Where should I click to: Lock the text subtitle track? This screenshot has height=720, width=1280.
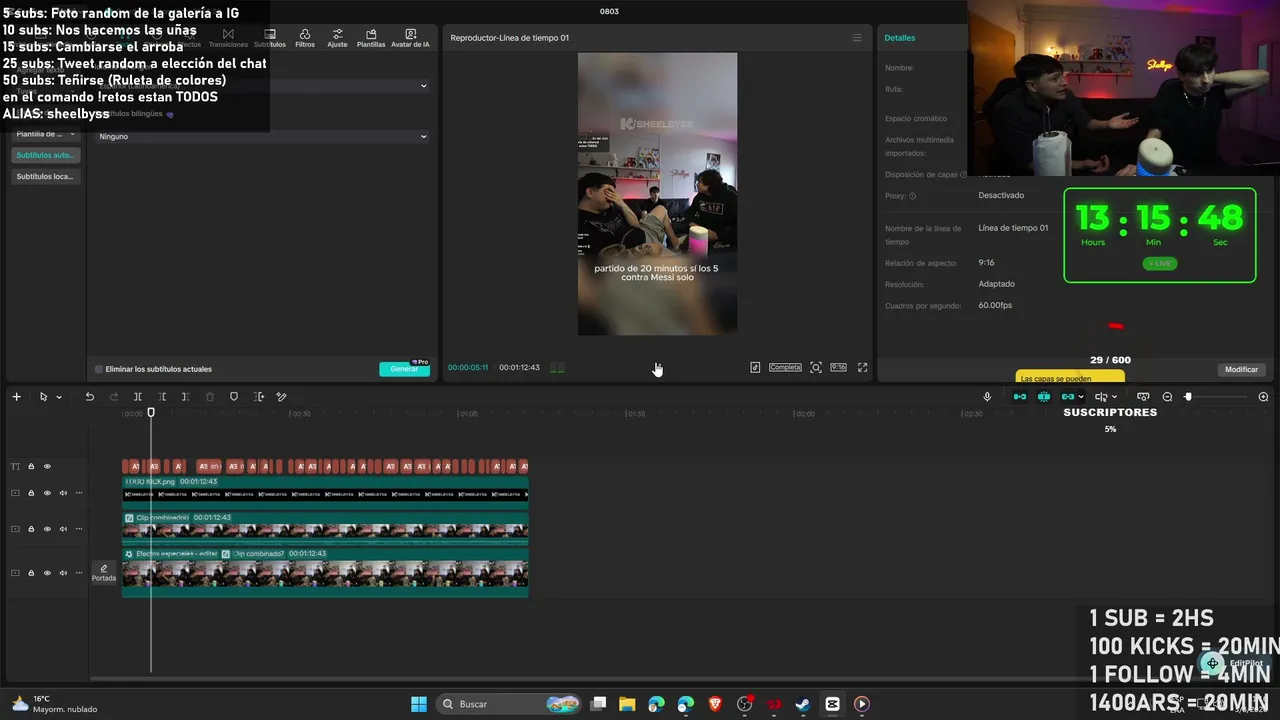[31, 467]
